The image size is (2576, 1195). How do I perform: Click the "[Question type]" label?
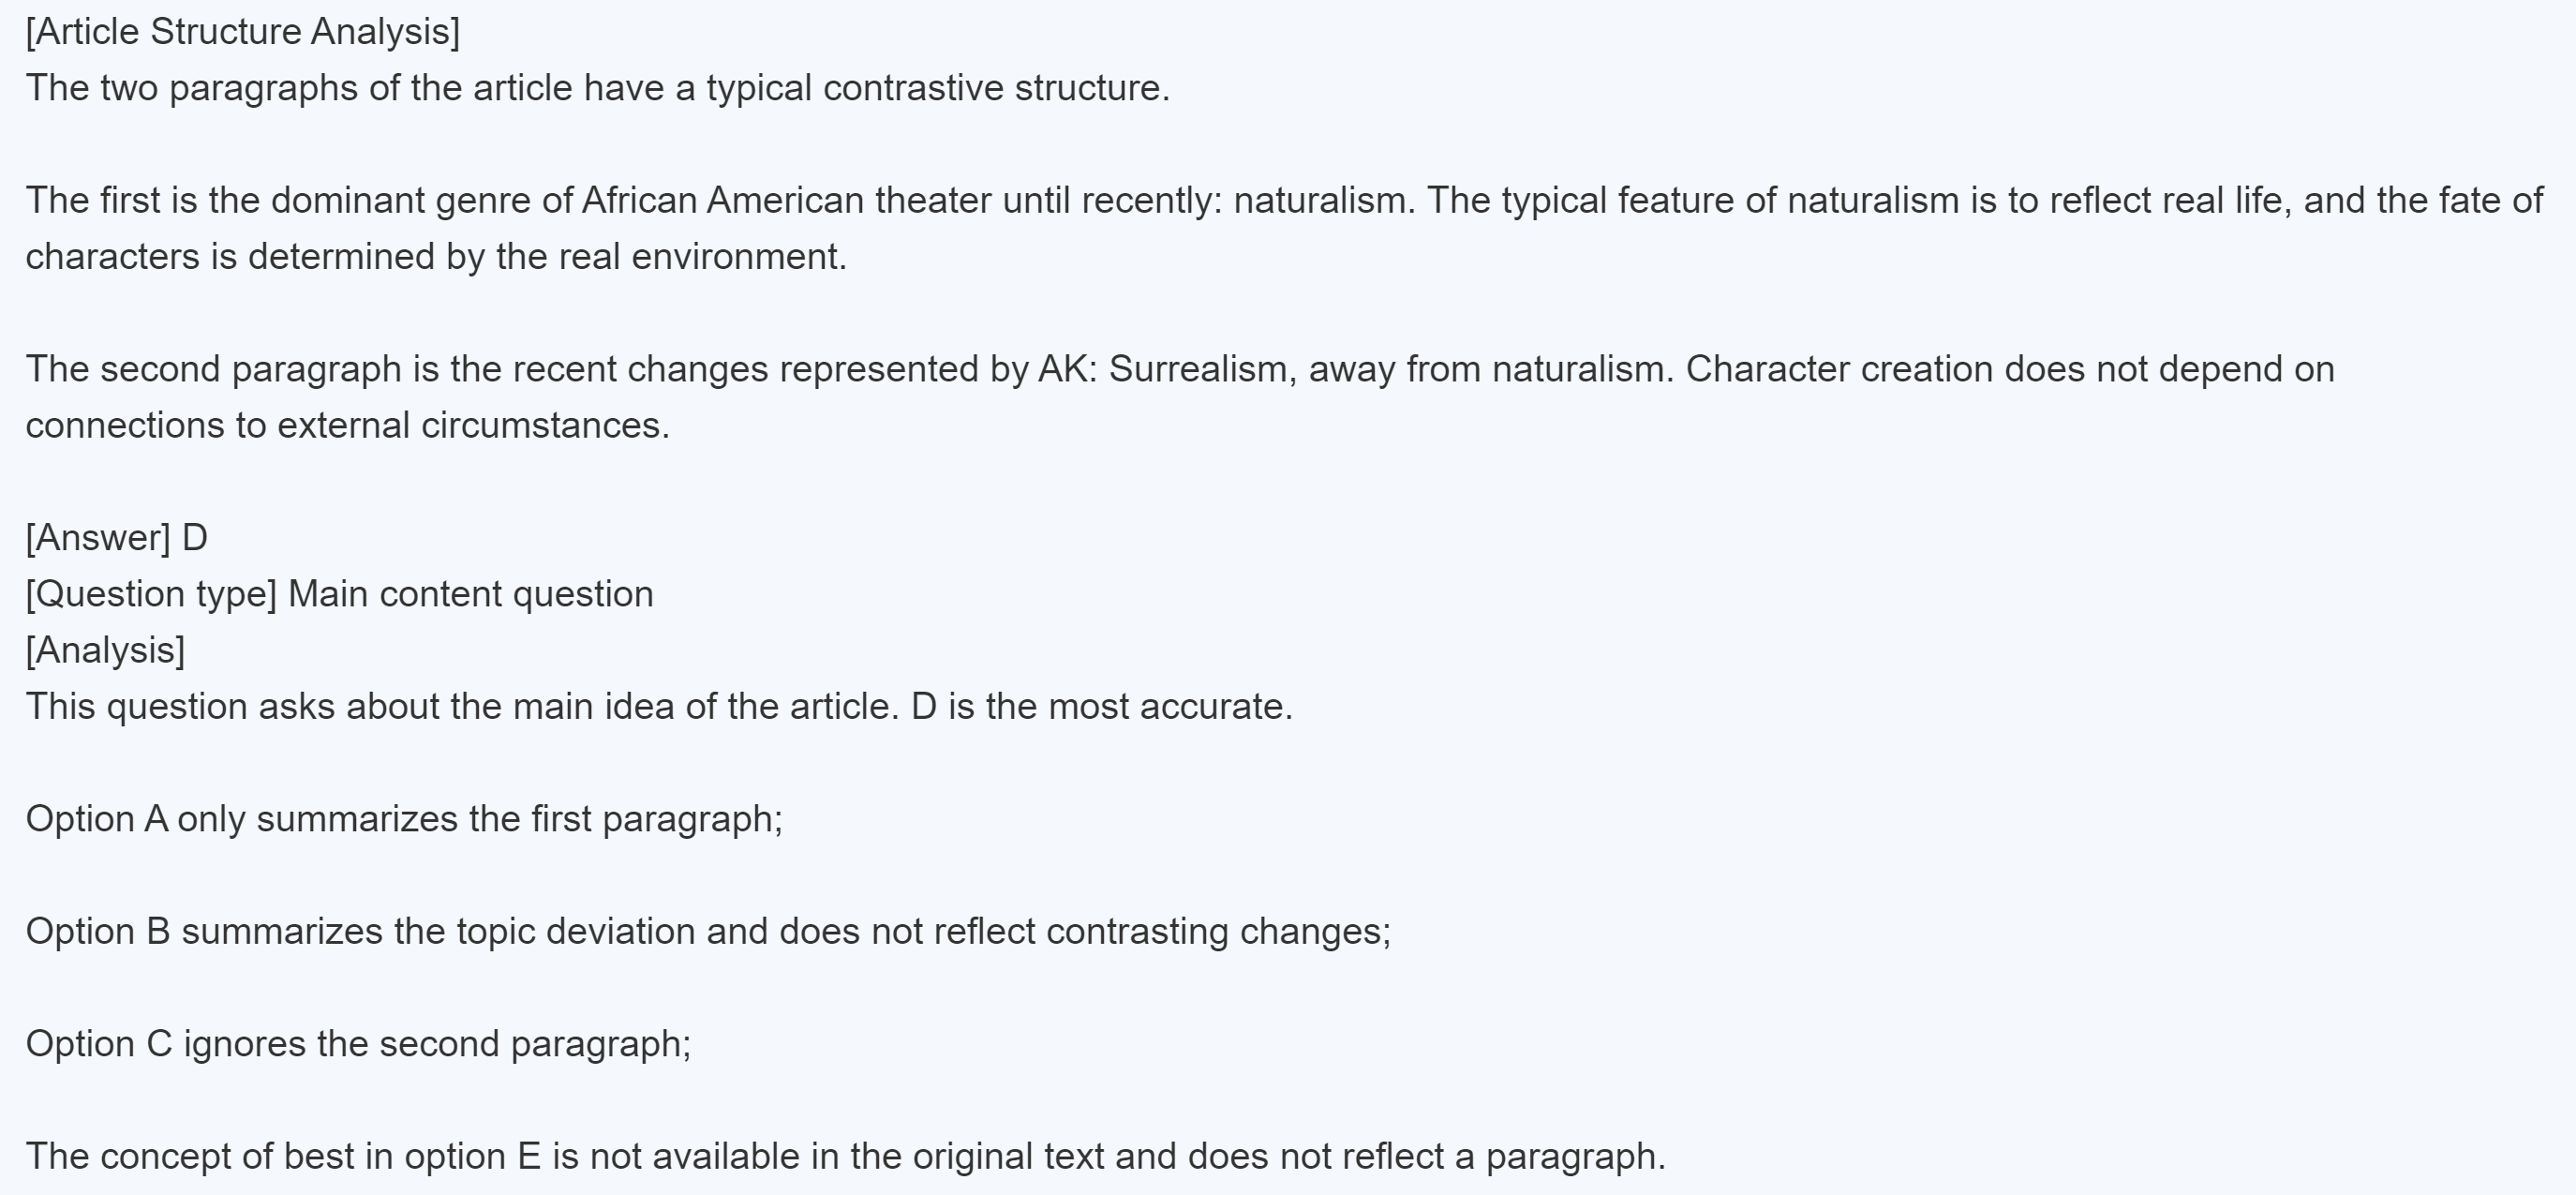(151, 595)
